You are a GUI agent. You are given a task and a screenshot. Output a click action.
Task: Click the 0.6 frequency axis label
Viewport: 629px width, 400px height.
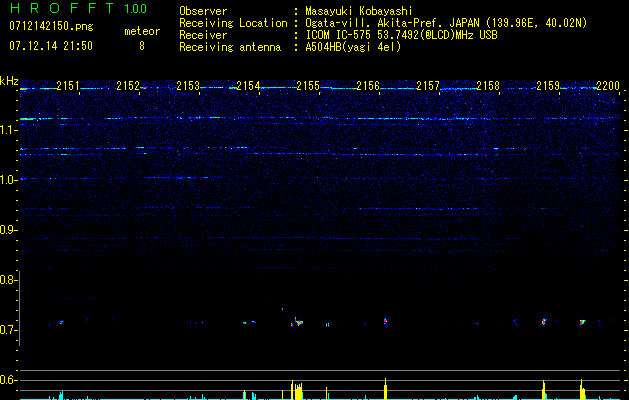pyautogui.click(x=8, y=380)
